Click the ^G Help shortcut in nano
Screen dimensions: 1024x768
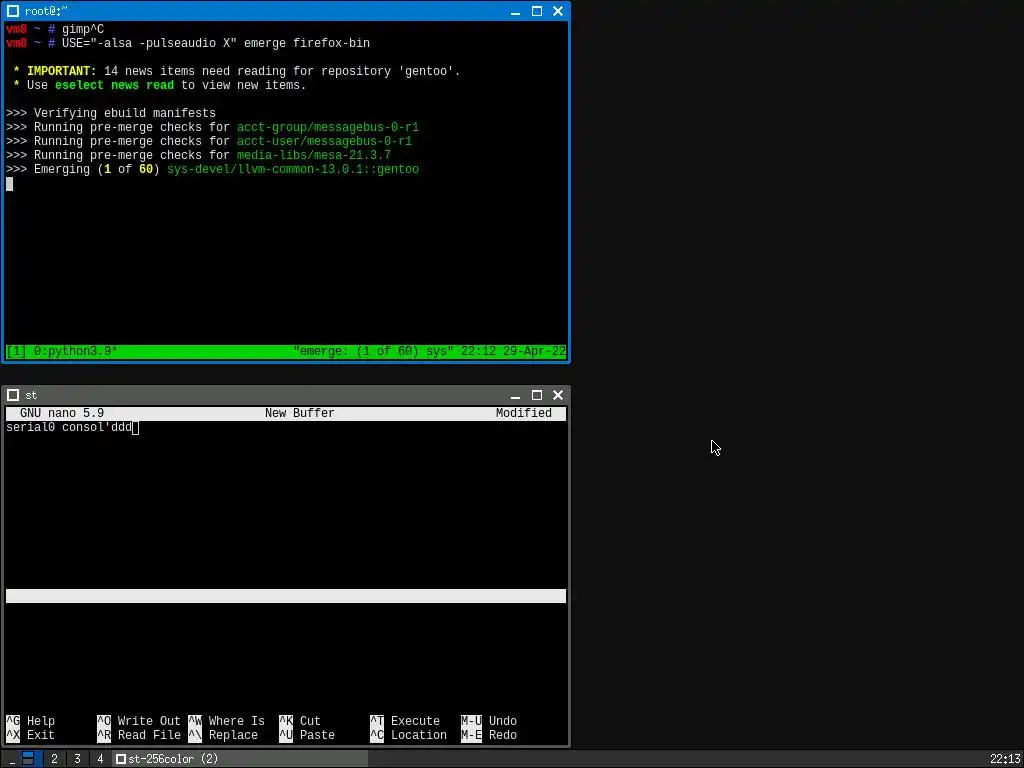coord(31,721)
